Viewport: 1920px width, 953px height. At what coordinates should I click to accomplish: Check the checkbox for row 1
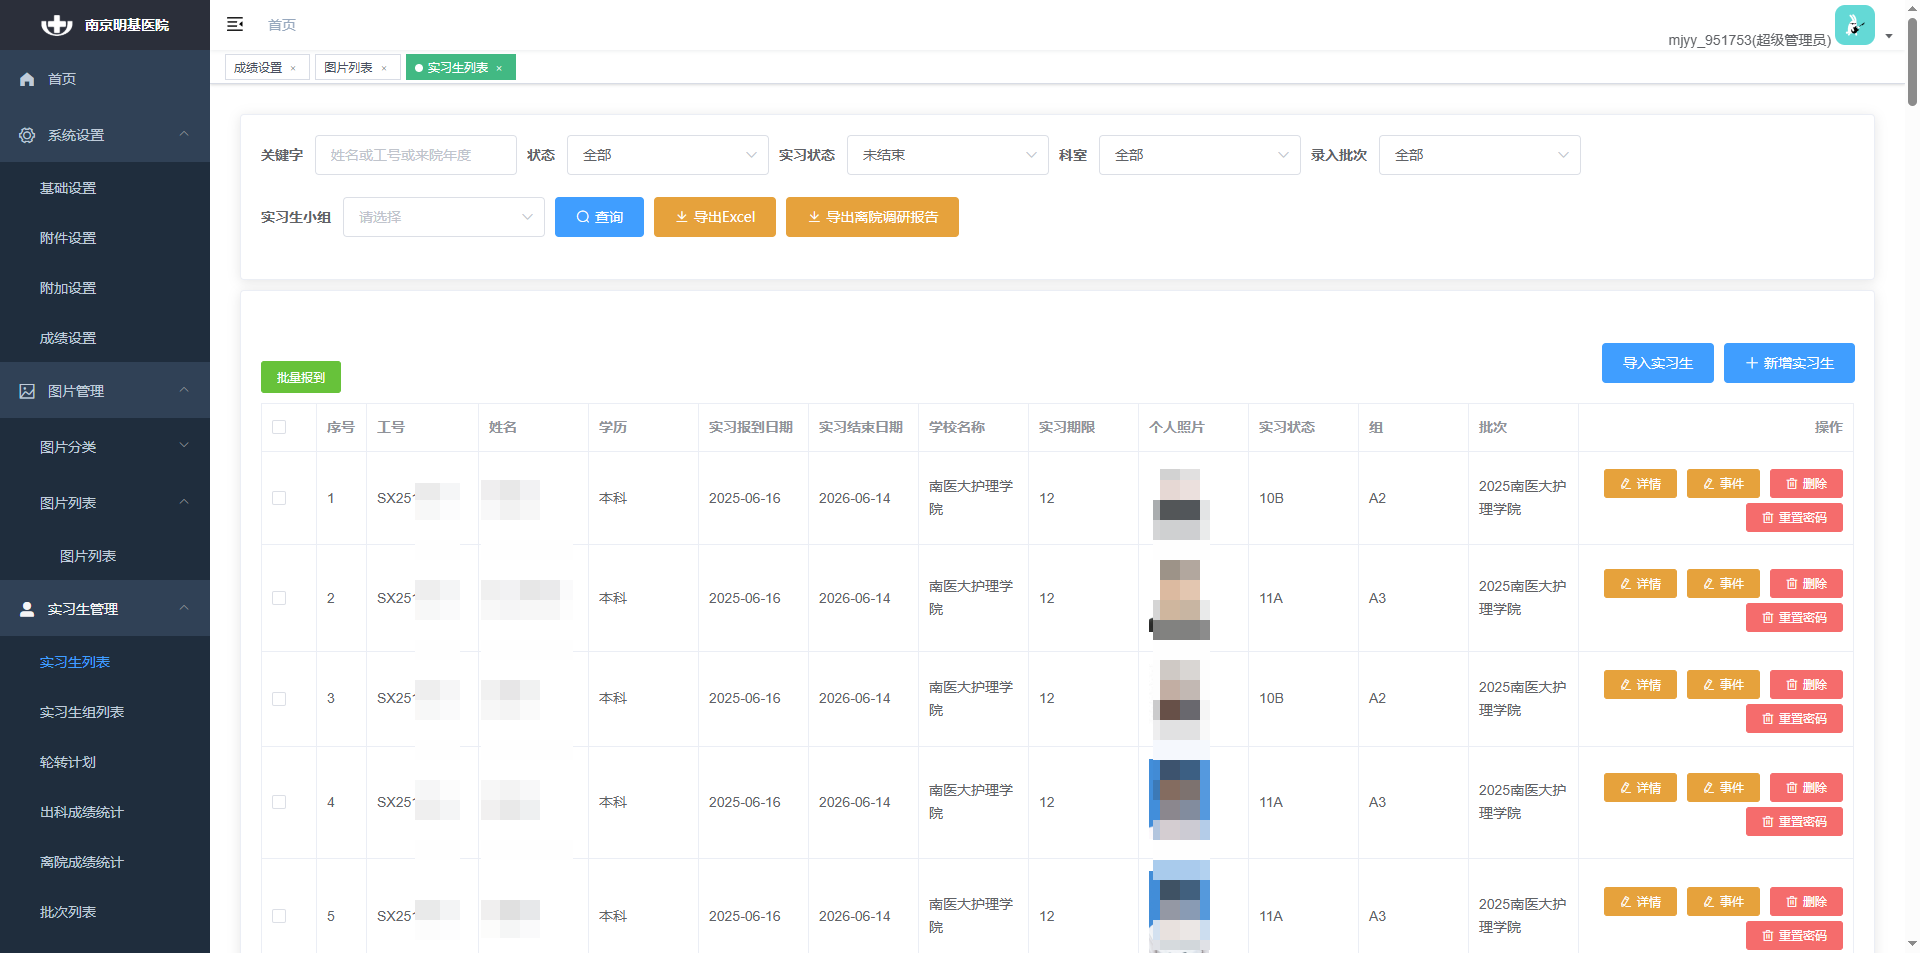tap(279, 498)
